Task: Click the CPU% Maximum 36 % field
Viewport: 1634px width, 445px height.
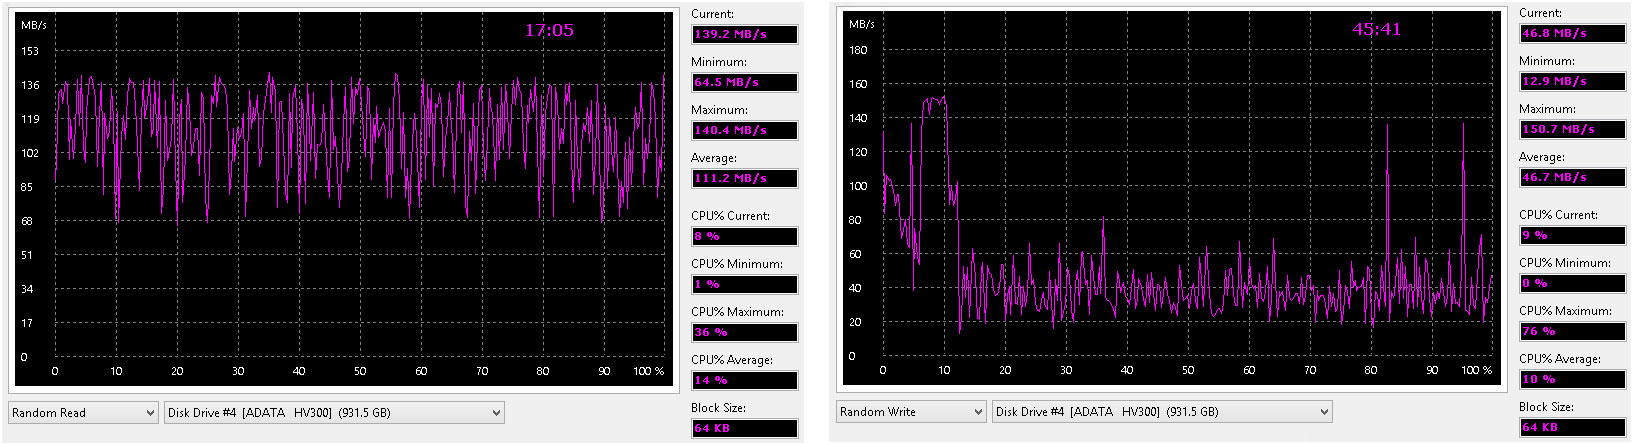Action: point(744,333)
